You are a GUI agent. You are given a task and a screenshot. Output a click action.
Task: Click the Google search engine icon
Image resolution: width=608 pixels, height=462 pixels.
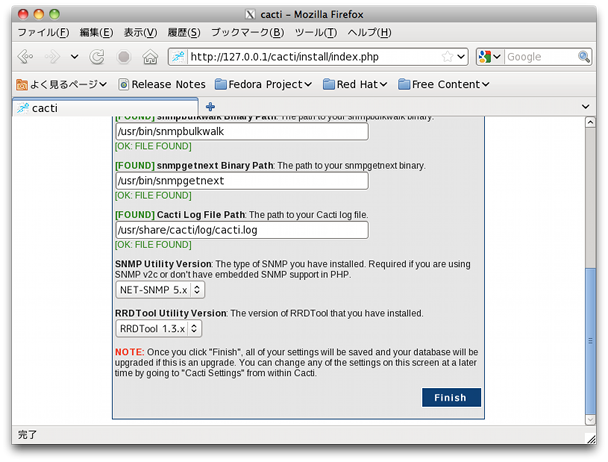coord(486,57)
